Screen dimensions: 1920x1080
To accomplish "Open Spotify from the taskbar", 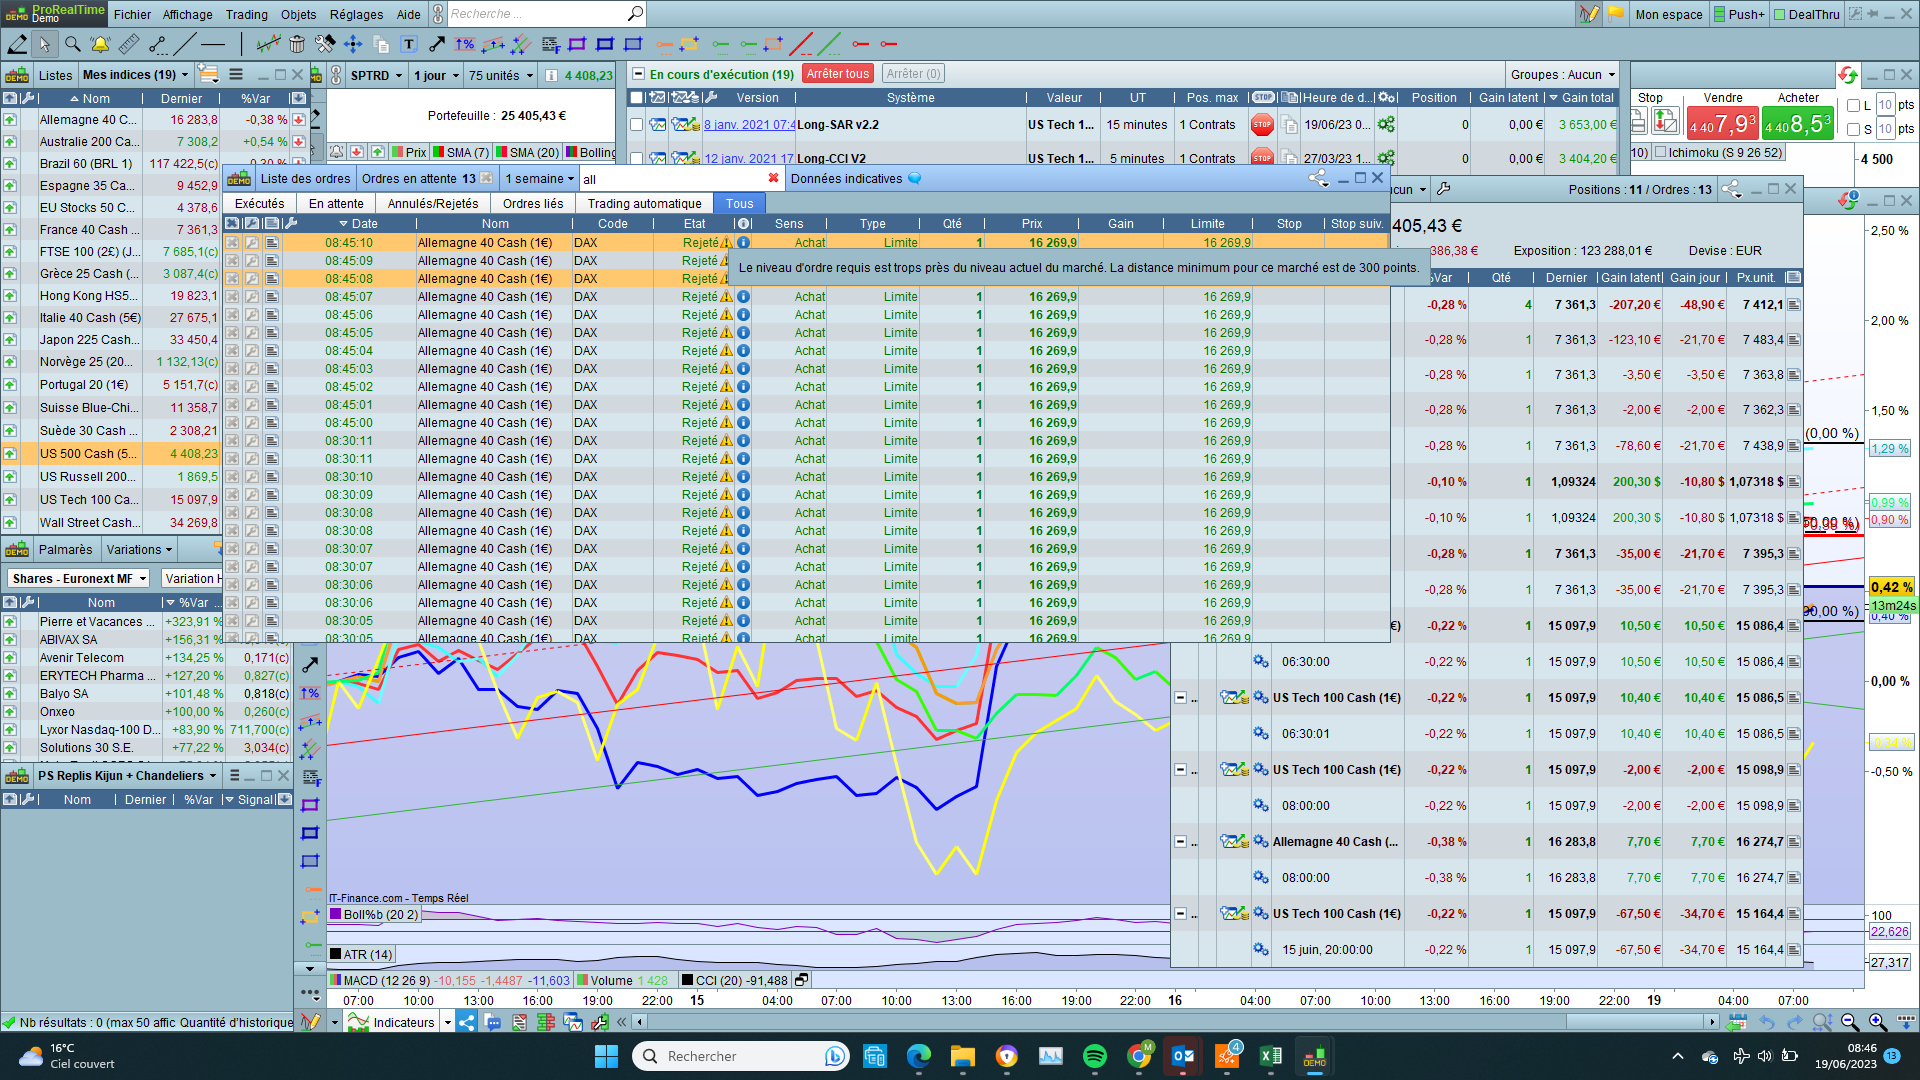I will click(x=1095, y=1056).
